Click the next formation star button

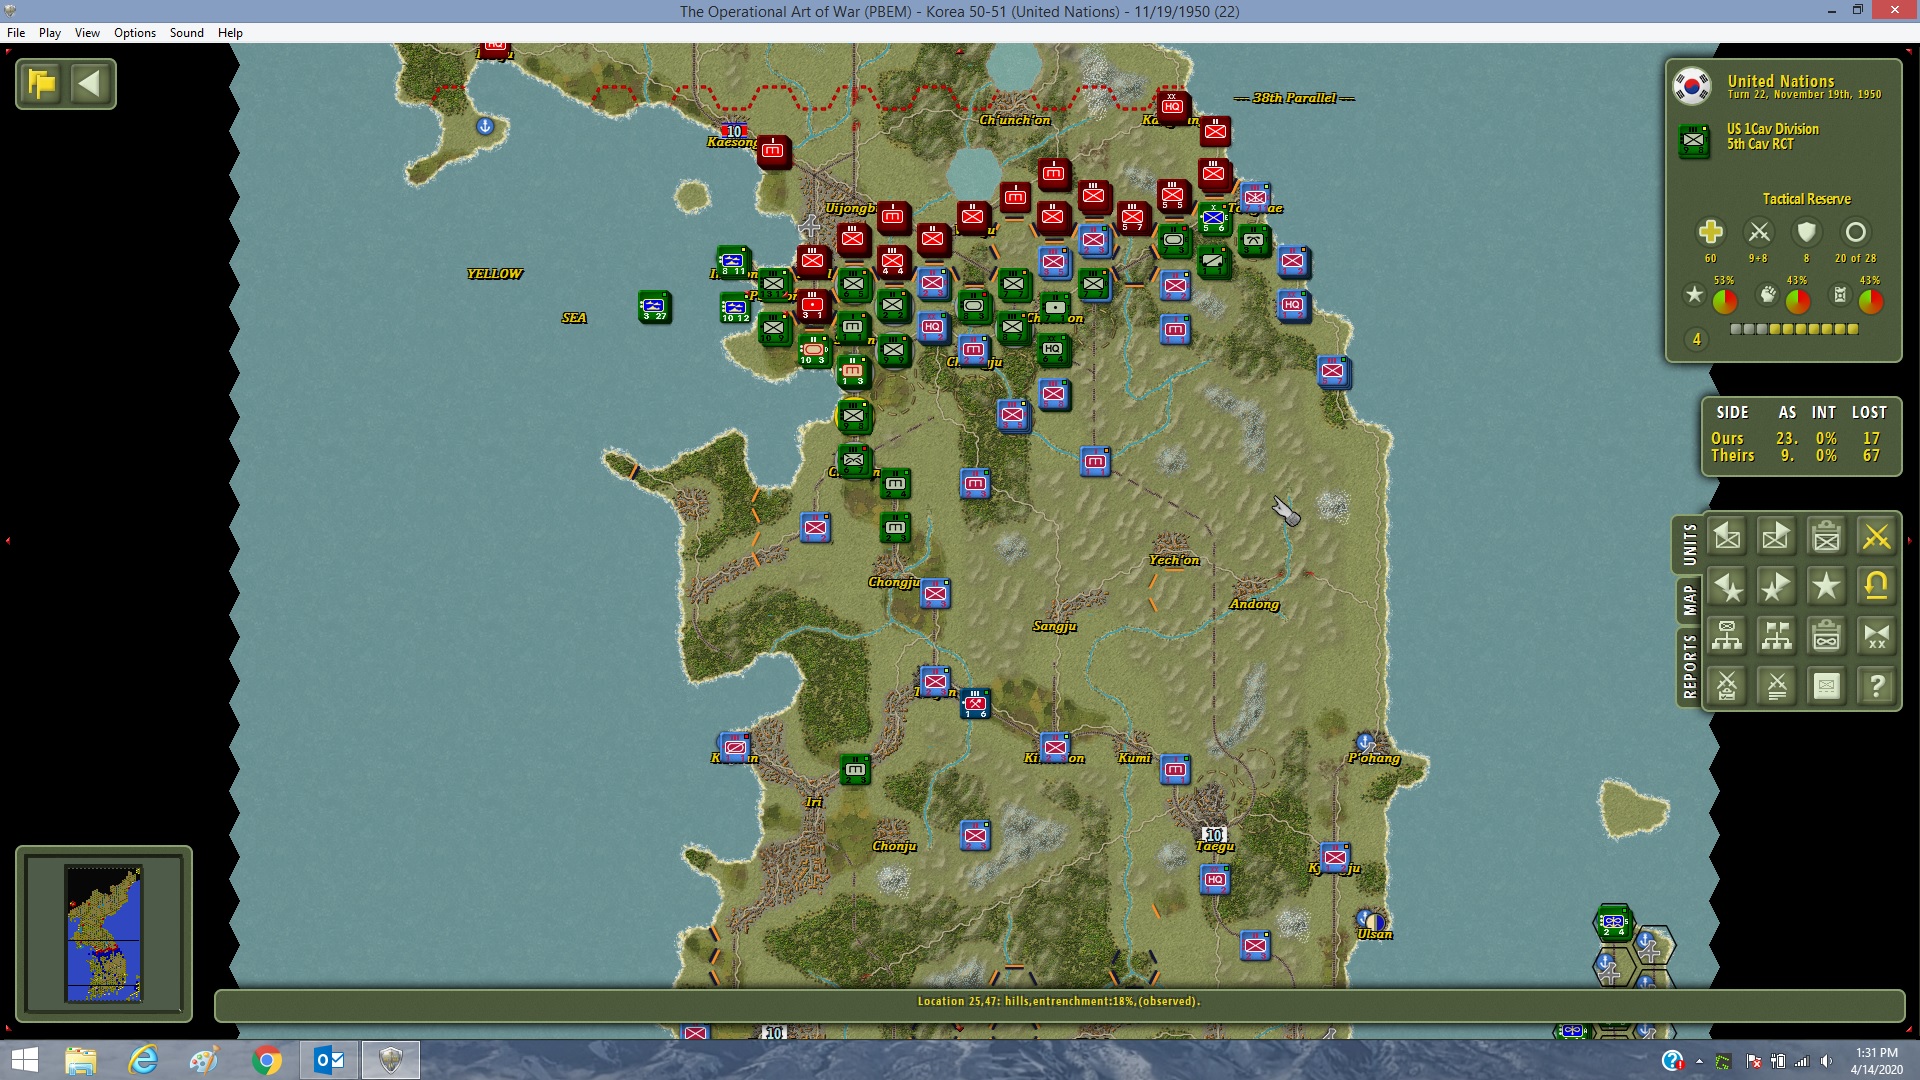(1776, 586)
